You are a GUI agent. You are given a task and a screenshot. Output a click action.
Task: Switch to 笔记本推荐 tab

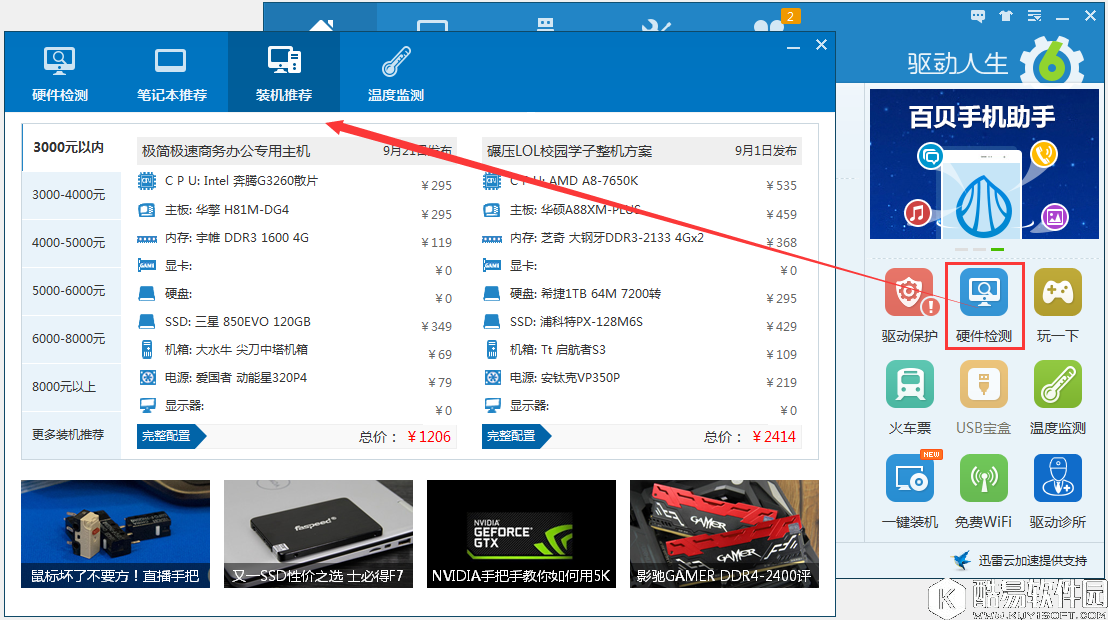(172, 73)
